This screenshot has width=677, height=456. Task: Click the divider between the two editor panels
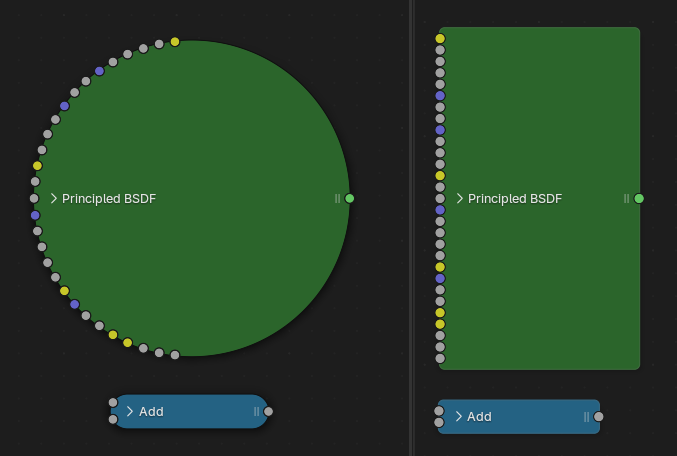click(412, 228)
